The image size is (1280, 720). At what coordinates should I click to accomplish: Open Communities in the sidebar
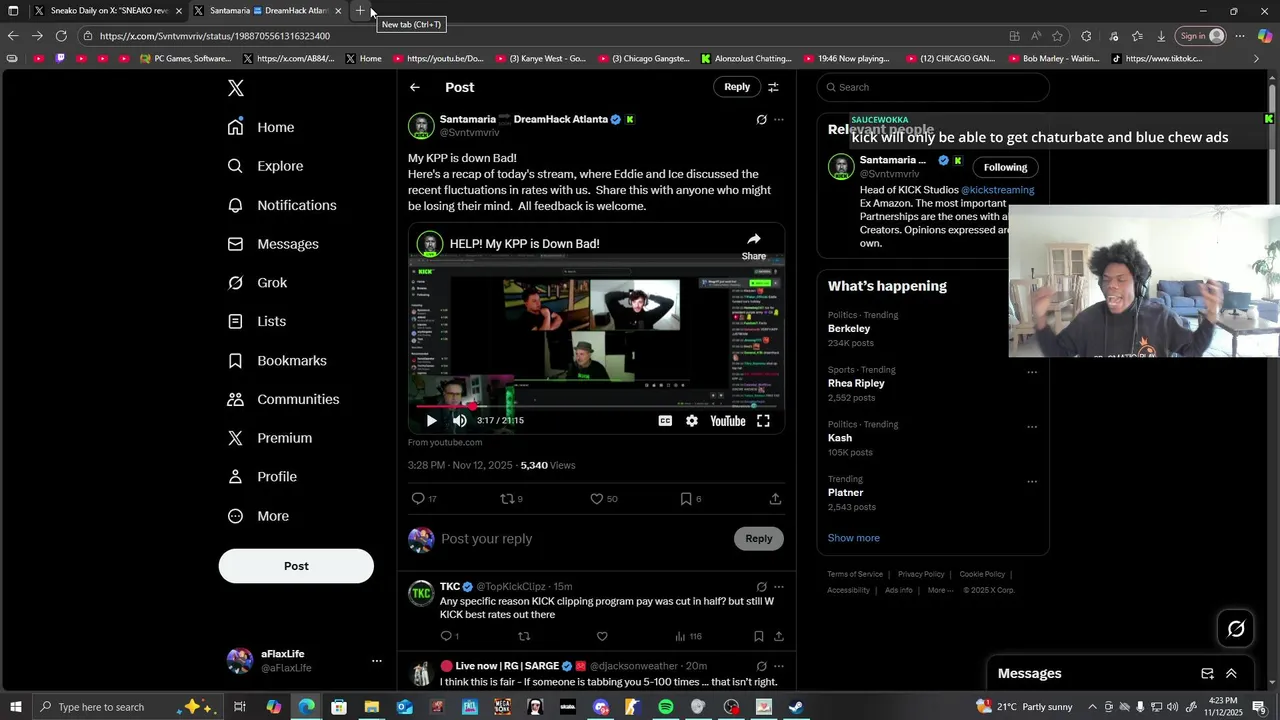(x=283, y=399)
